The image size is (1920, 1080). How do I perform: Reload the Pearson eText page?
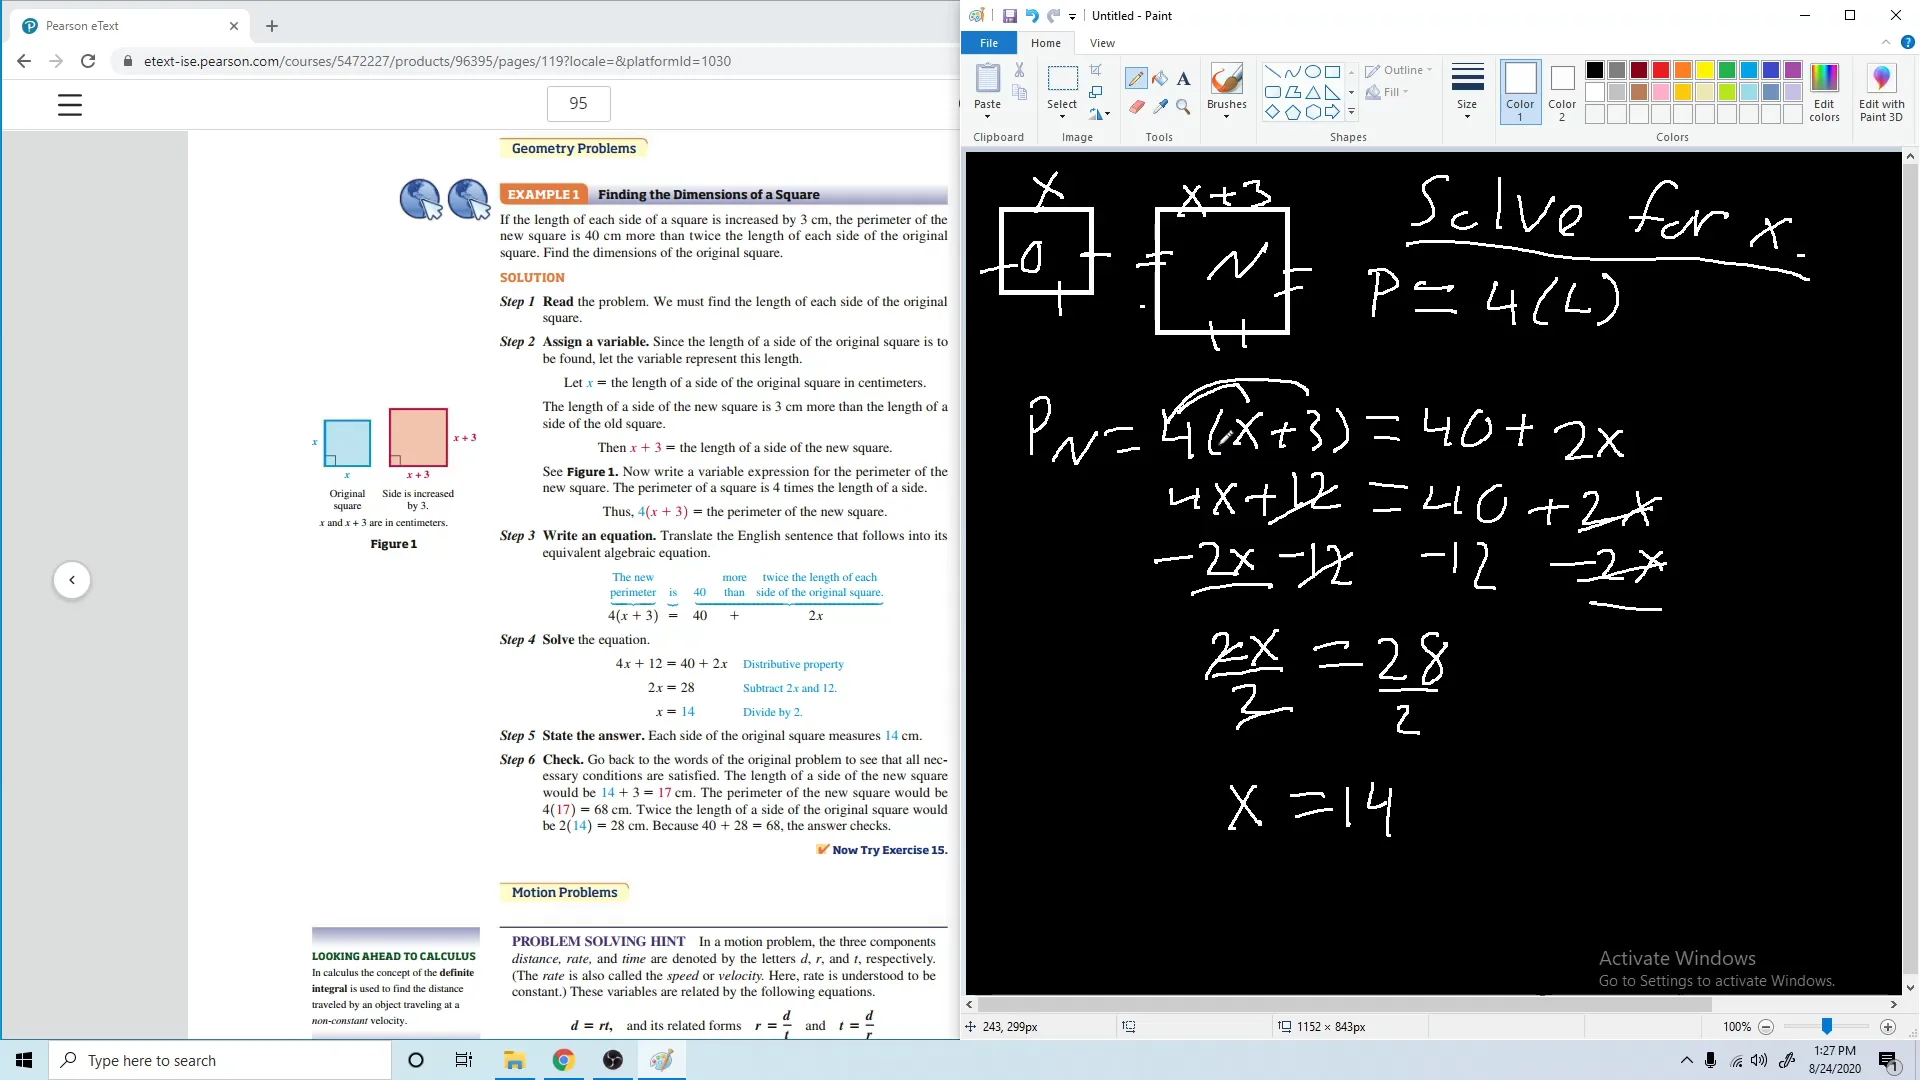point(88,61)
